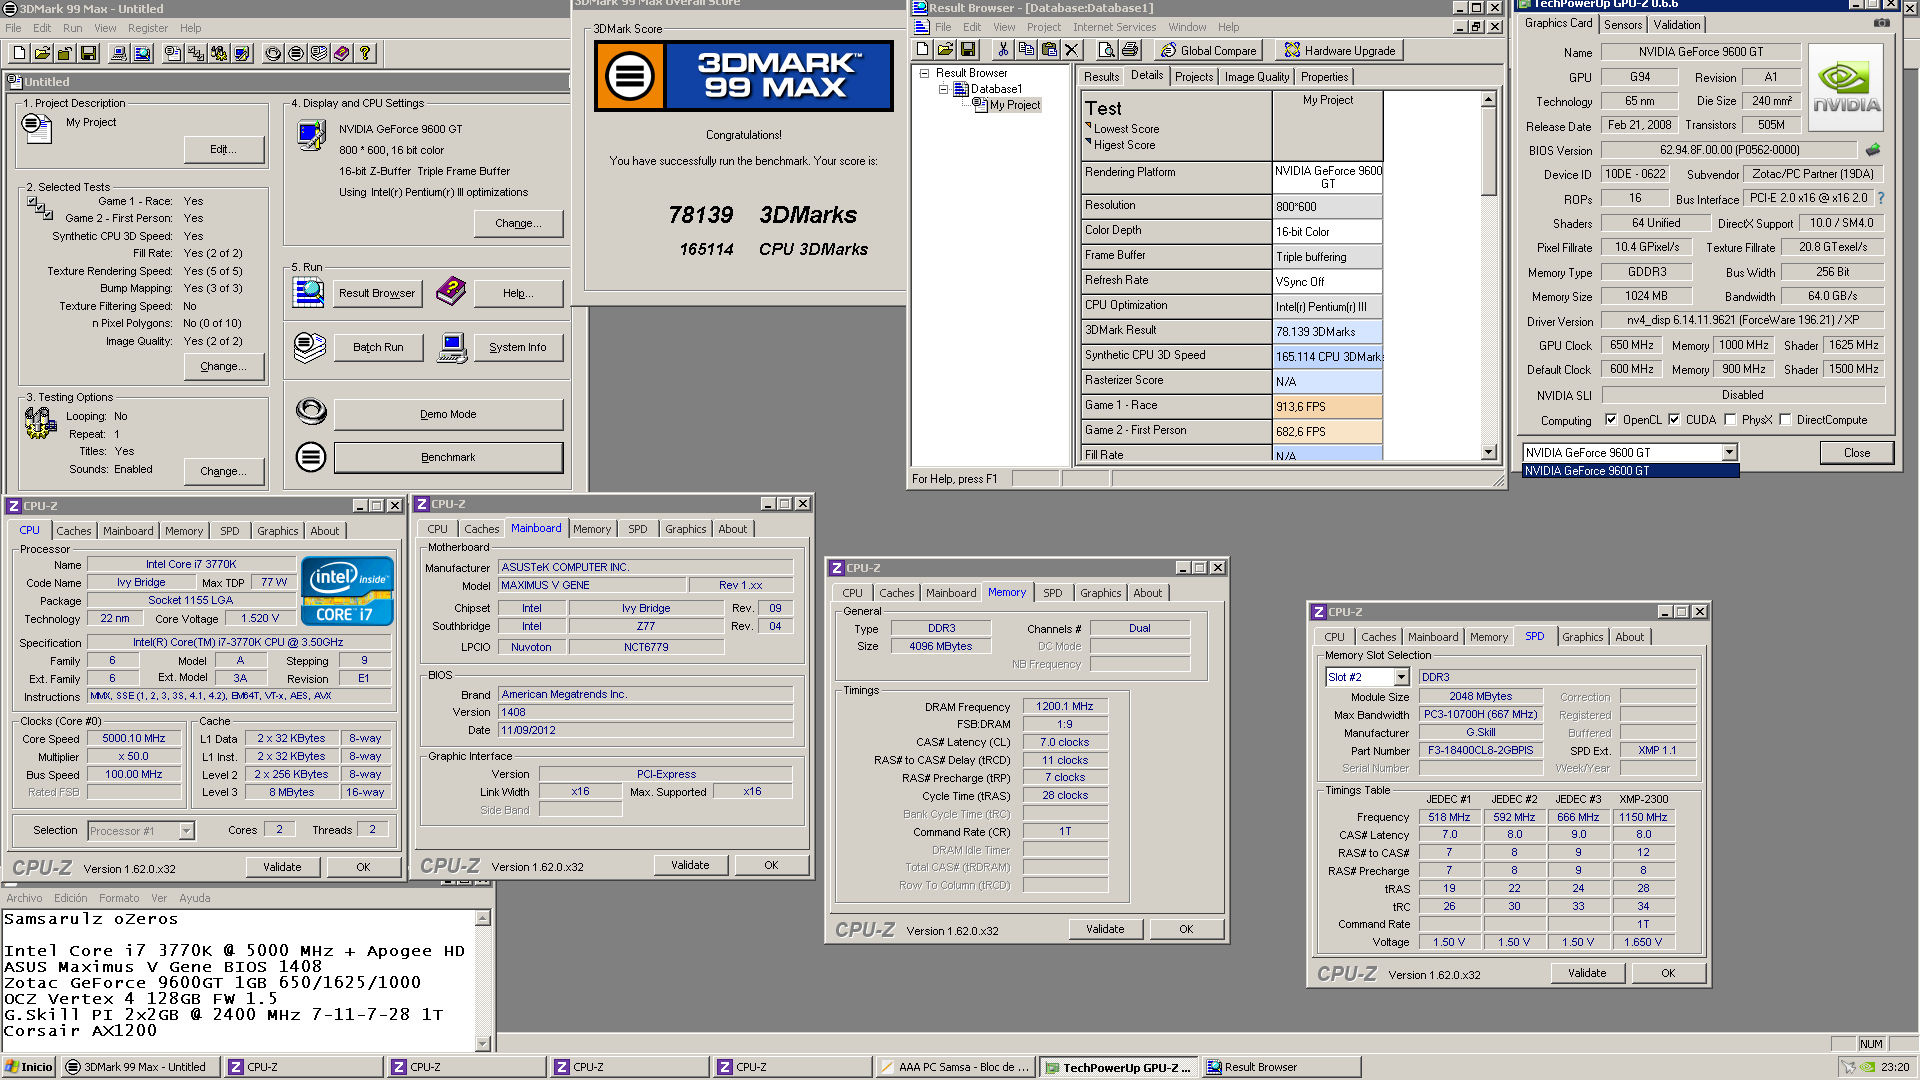Click demo mode ring icon in 3DMark toolbar

[x=273, y=54]
